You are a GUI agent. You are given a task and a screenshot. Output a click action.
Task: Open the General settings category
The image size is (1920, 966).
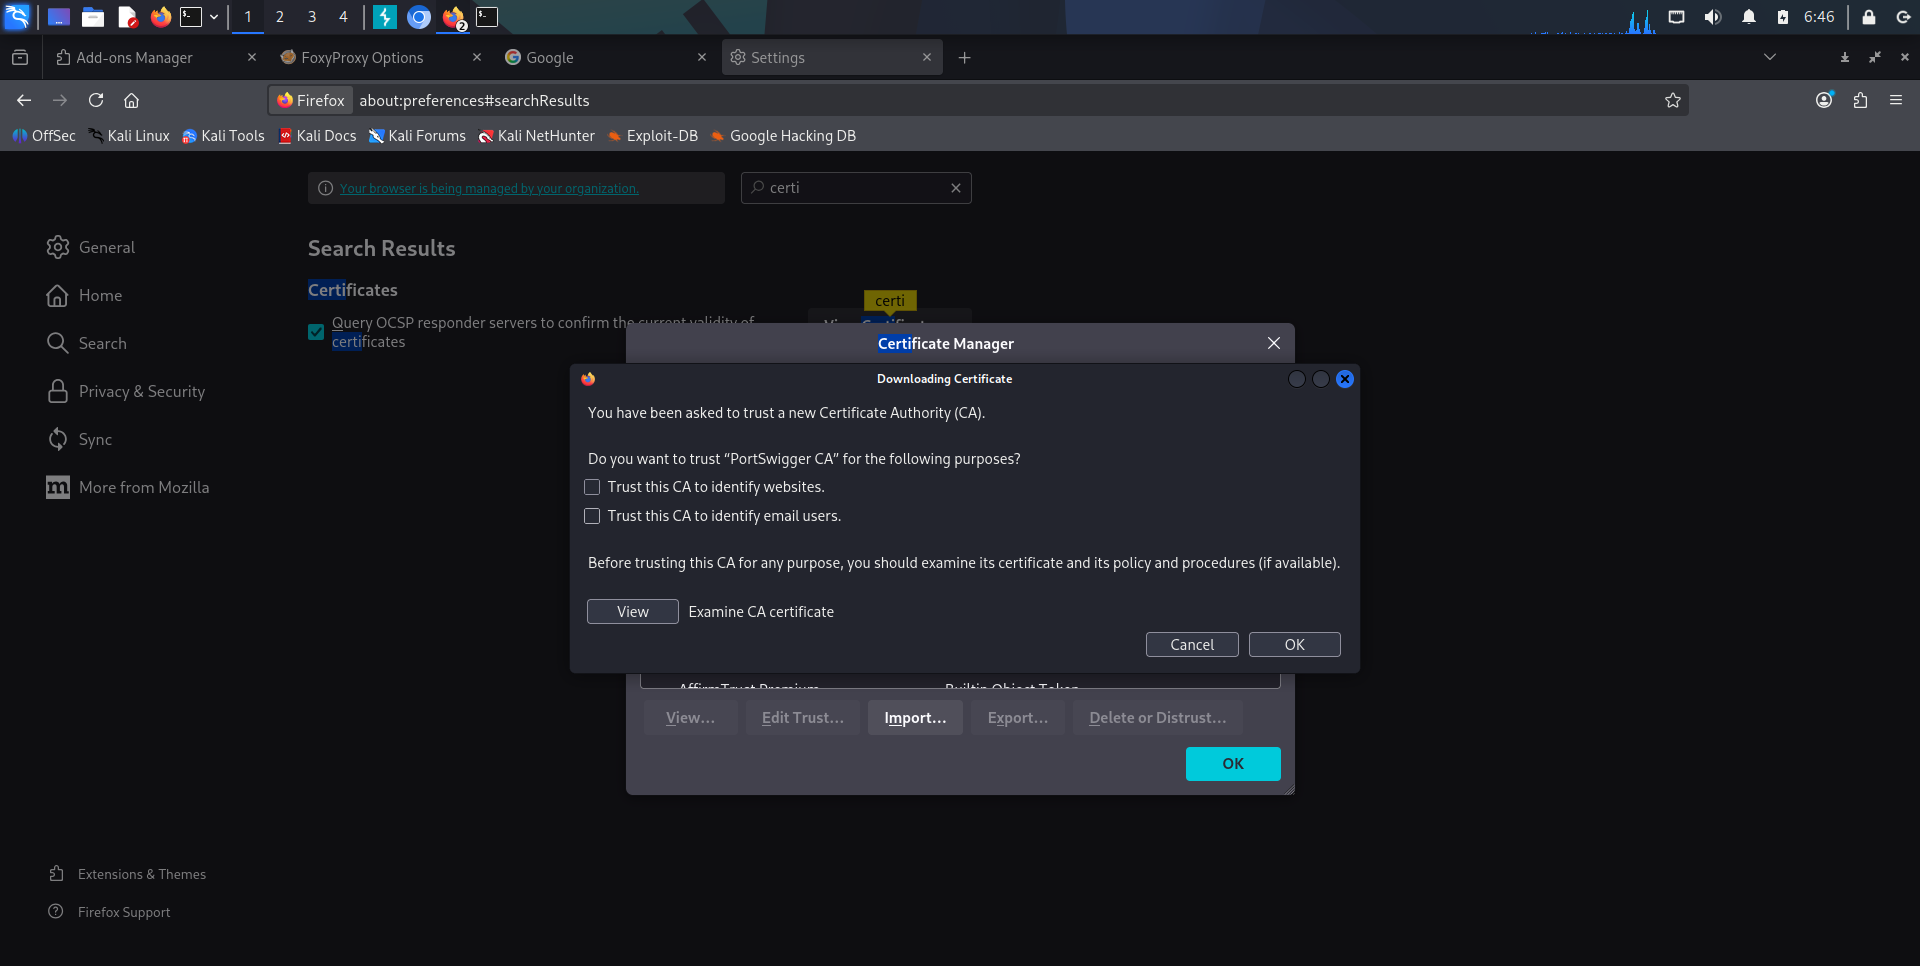(x=91, y=247)
